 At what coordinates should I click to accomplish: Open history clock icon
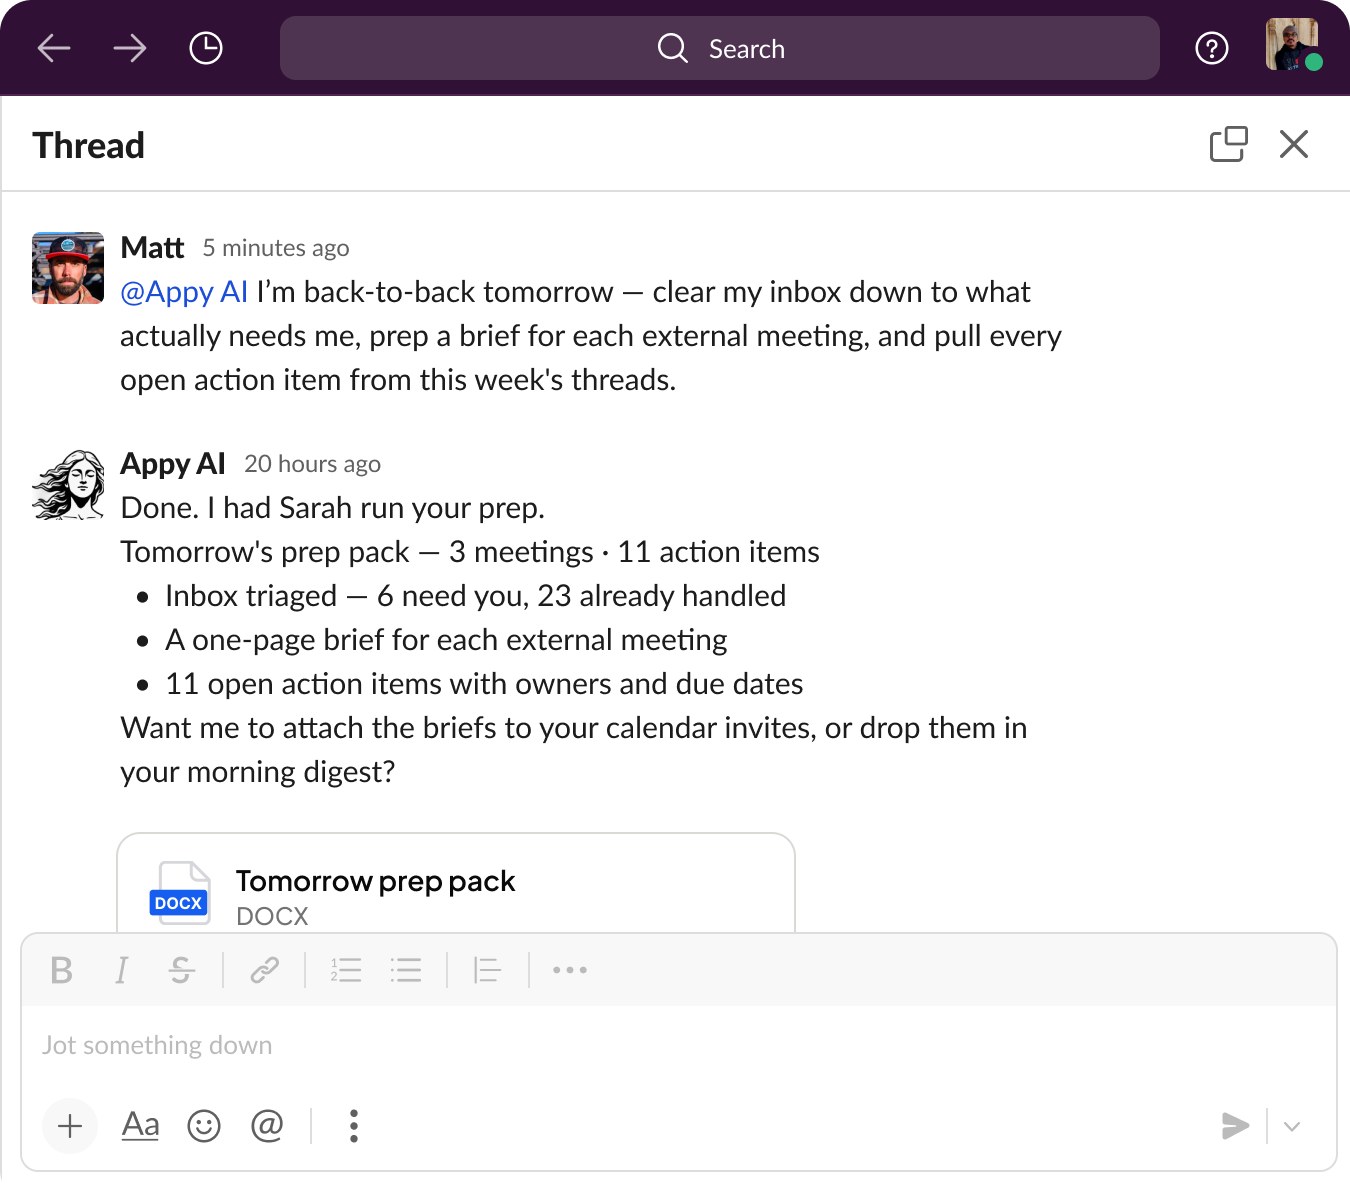click(206, 48)
